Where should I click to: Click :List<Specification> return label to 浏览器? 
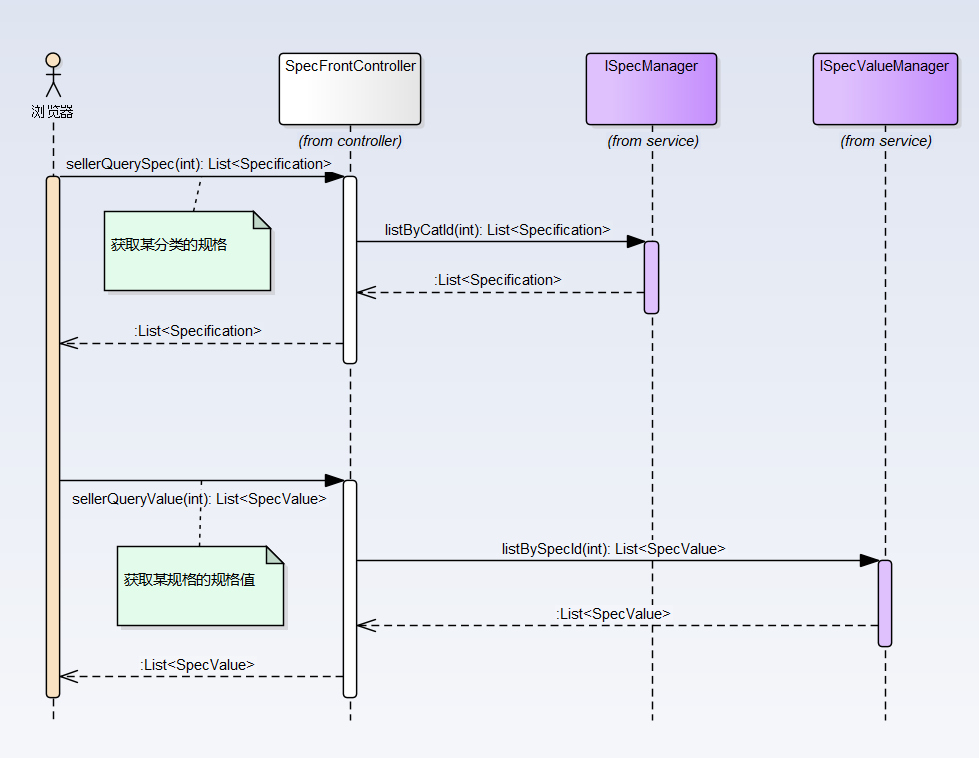click(197, 331)
